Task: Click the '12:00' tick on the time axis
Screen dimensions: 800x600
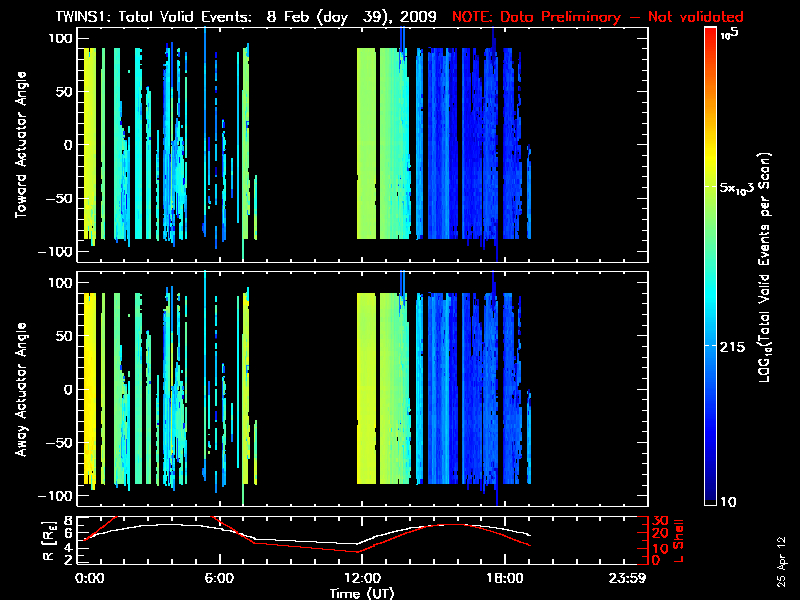Action: click(x=360, y=579)
